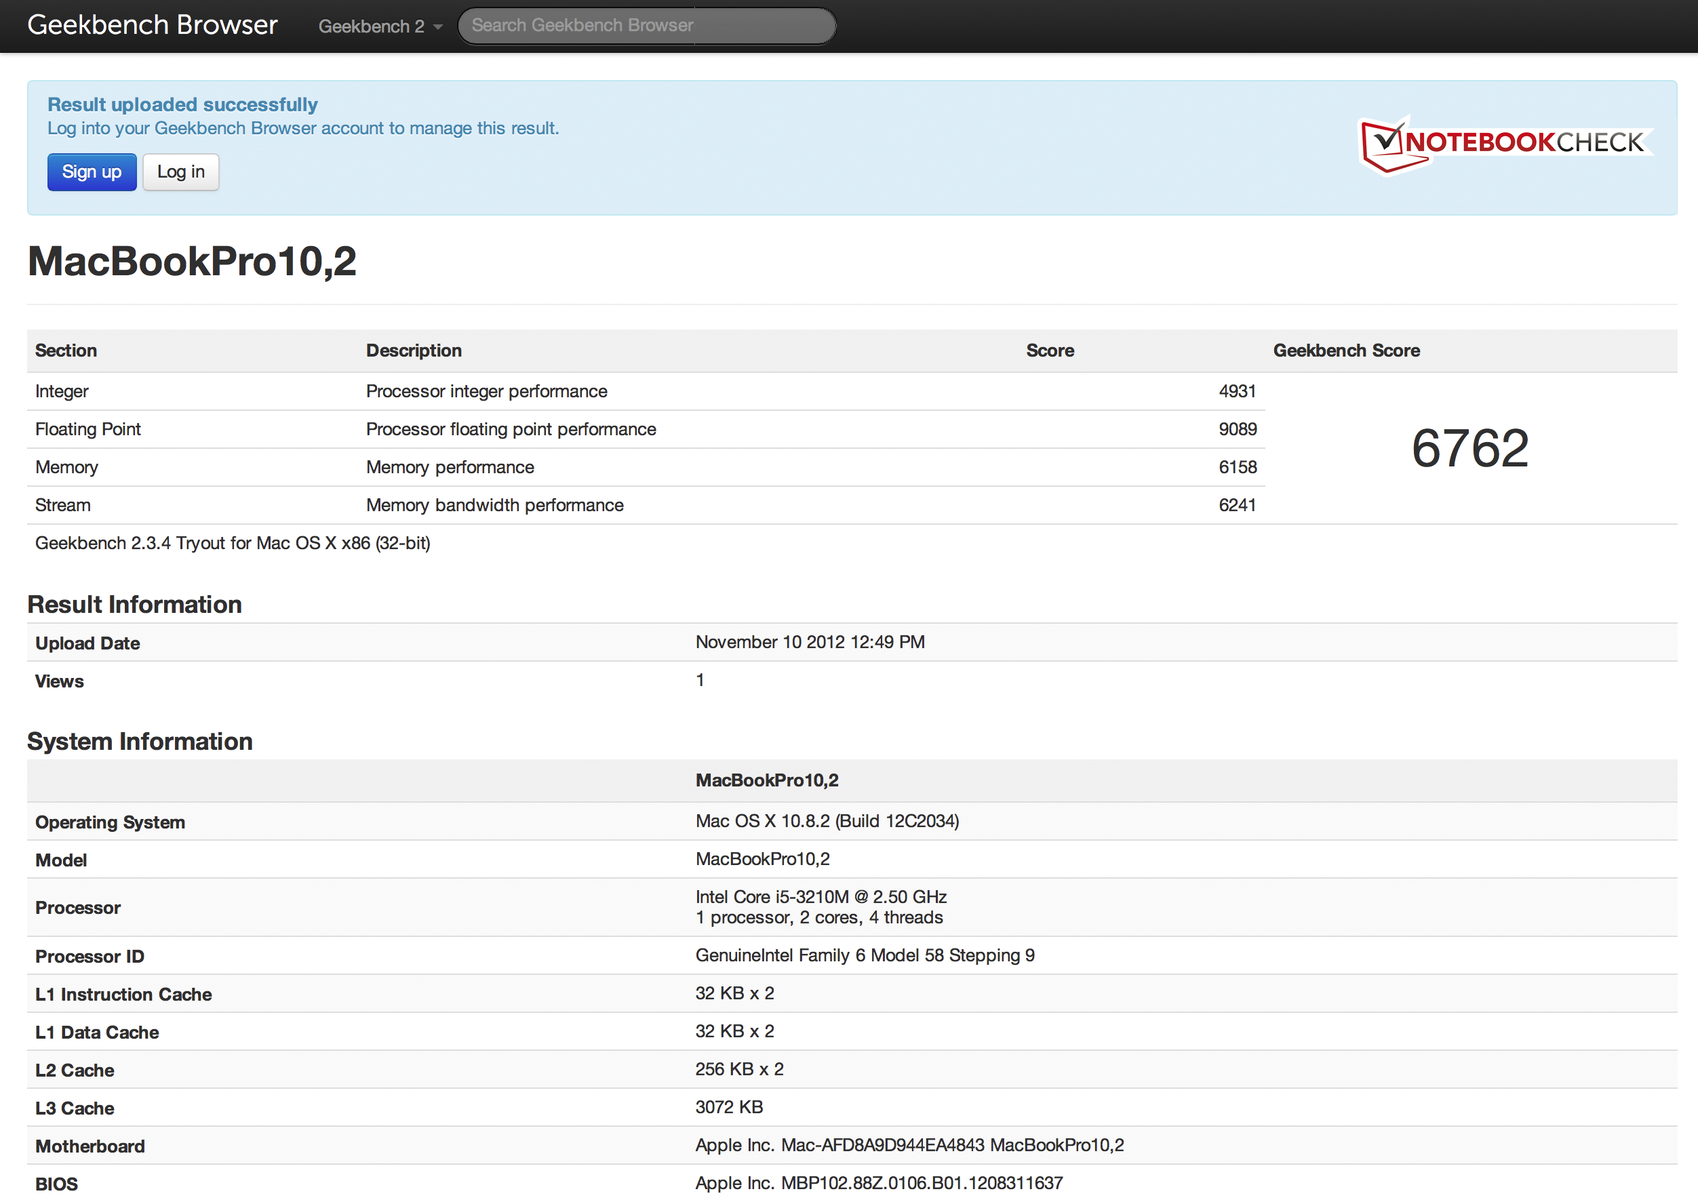1698x1200 pixels.
Task: Click the 'Result uploaded successfully' message
Action: pos(183,104)
